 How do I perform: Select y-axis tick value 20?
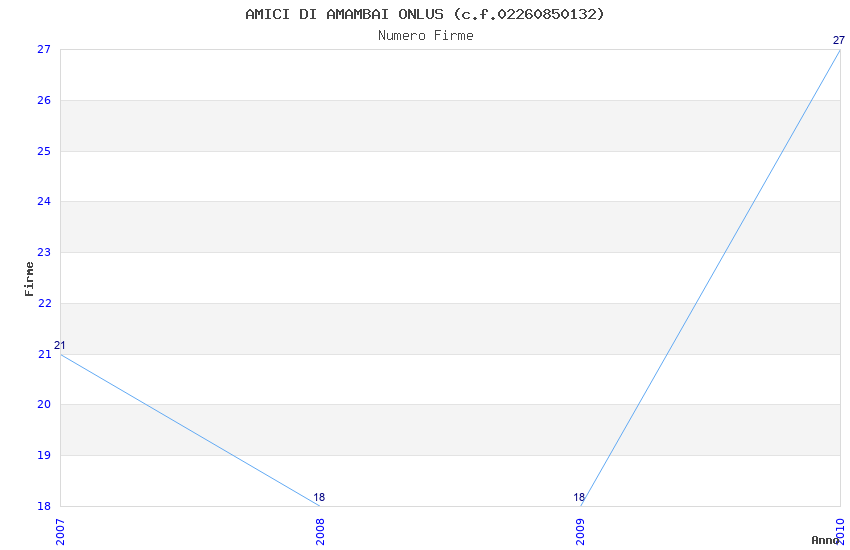[x=44, y=404]
